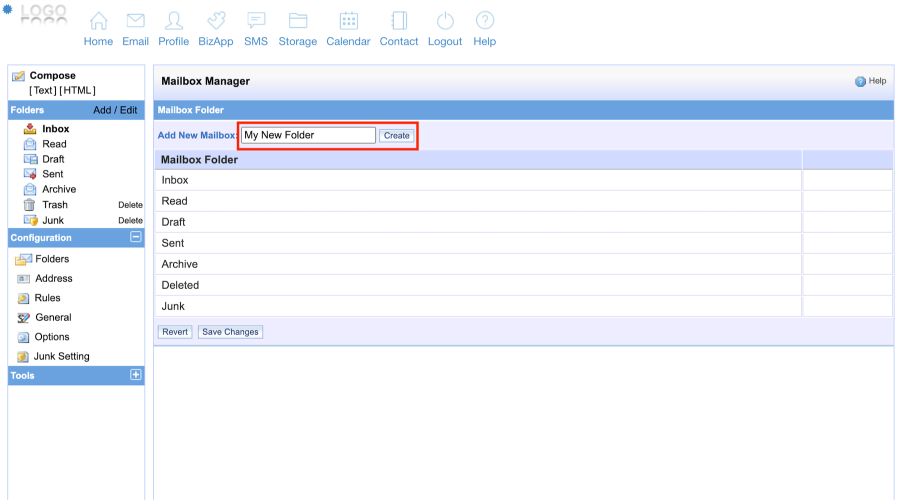Open the Email envelope icon
Screen dimensions: 900x500
[x=135, y=21]
